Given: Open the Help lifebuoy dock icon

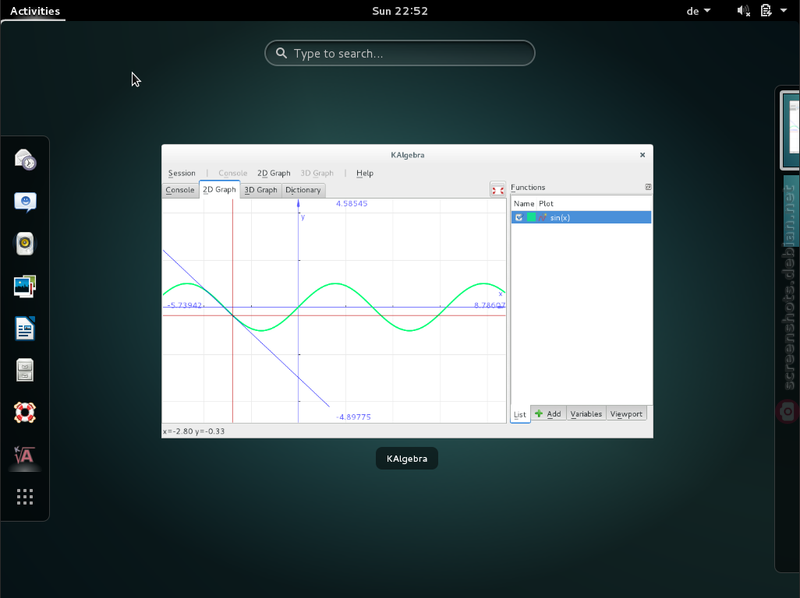Looking at the screenshot, I should (24, 412).
